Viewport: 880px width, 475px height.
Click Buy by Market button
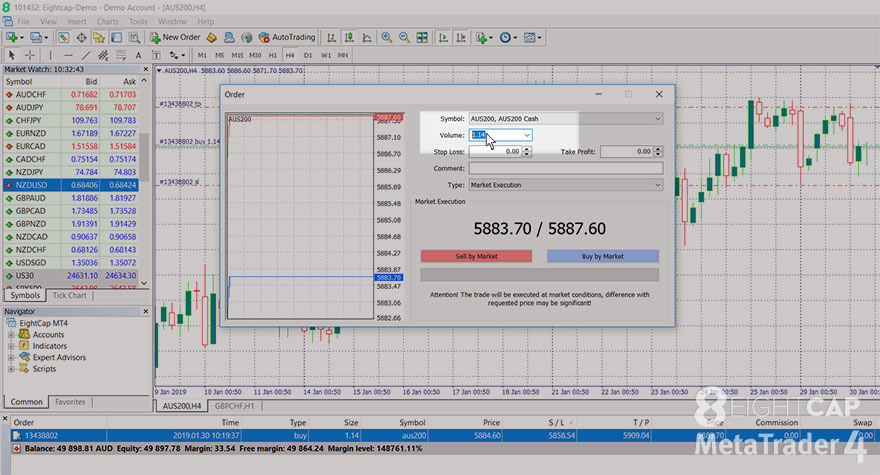pos(603,256)
